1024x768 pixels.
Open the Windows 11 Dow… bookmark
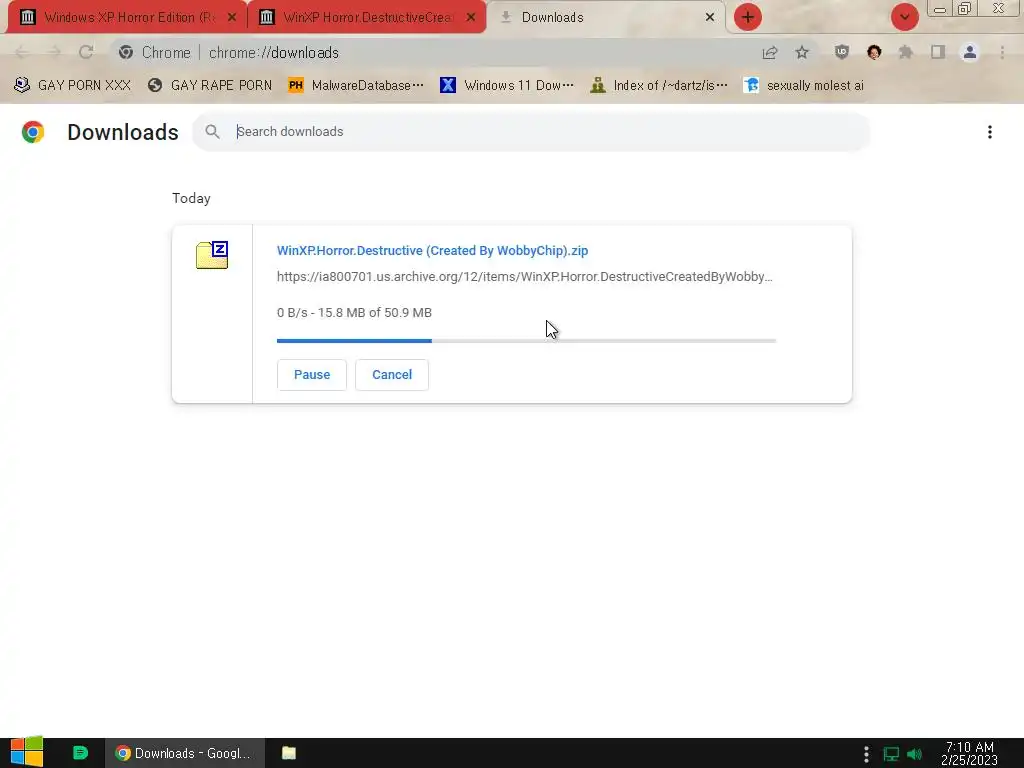tap(507, 85)
